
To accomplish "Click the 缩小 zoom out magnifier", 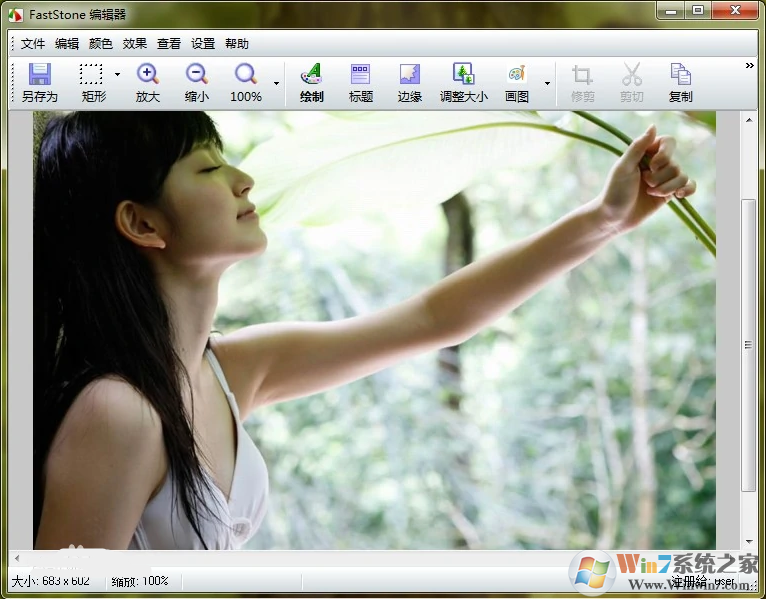I will tap(197, 82).
